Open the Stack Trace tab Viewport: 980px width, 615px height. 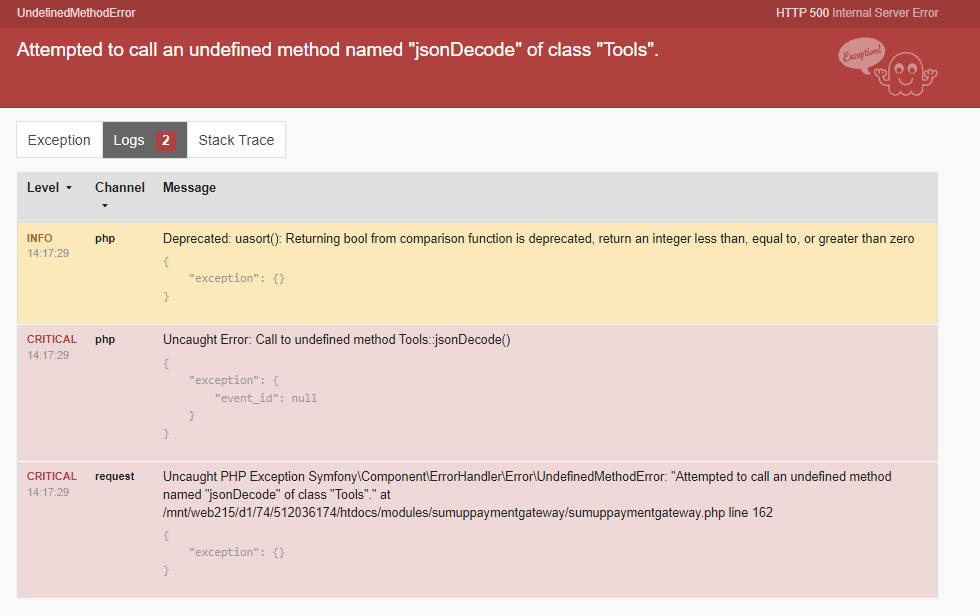[236, 140]
